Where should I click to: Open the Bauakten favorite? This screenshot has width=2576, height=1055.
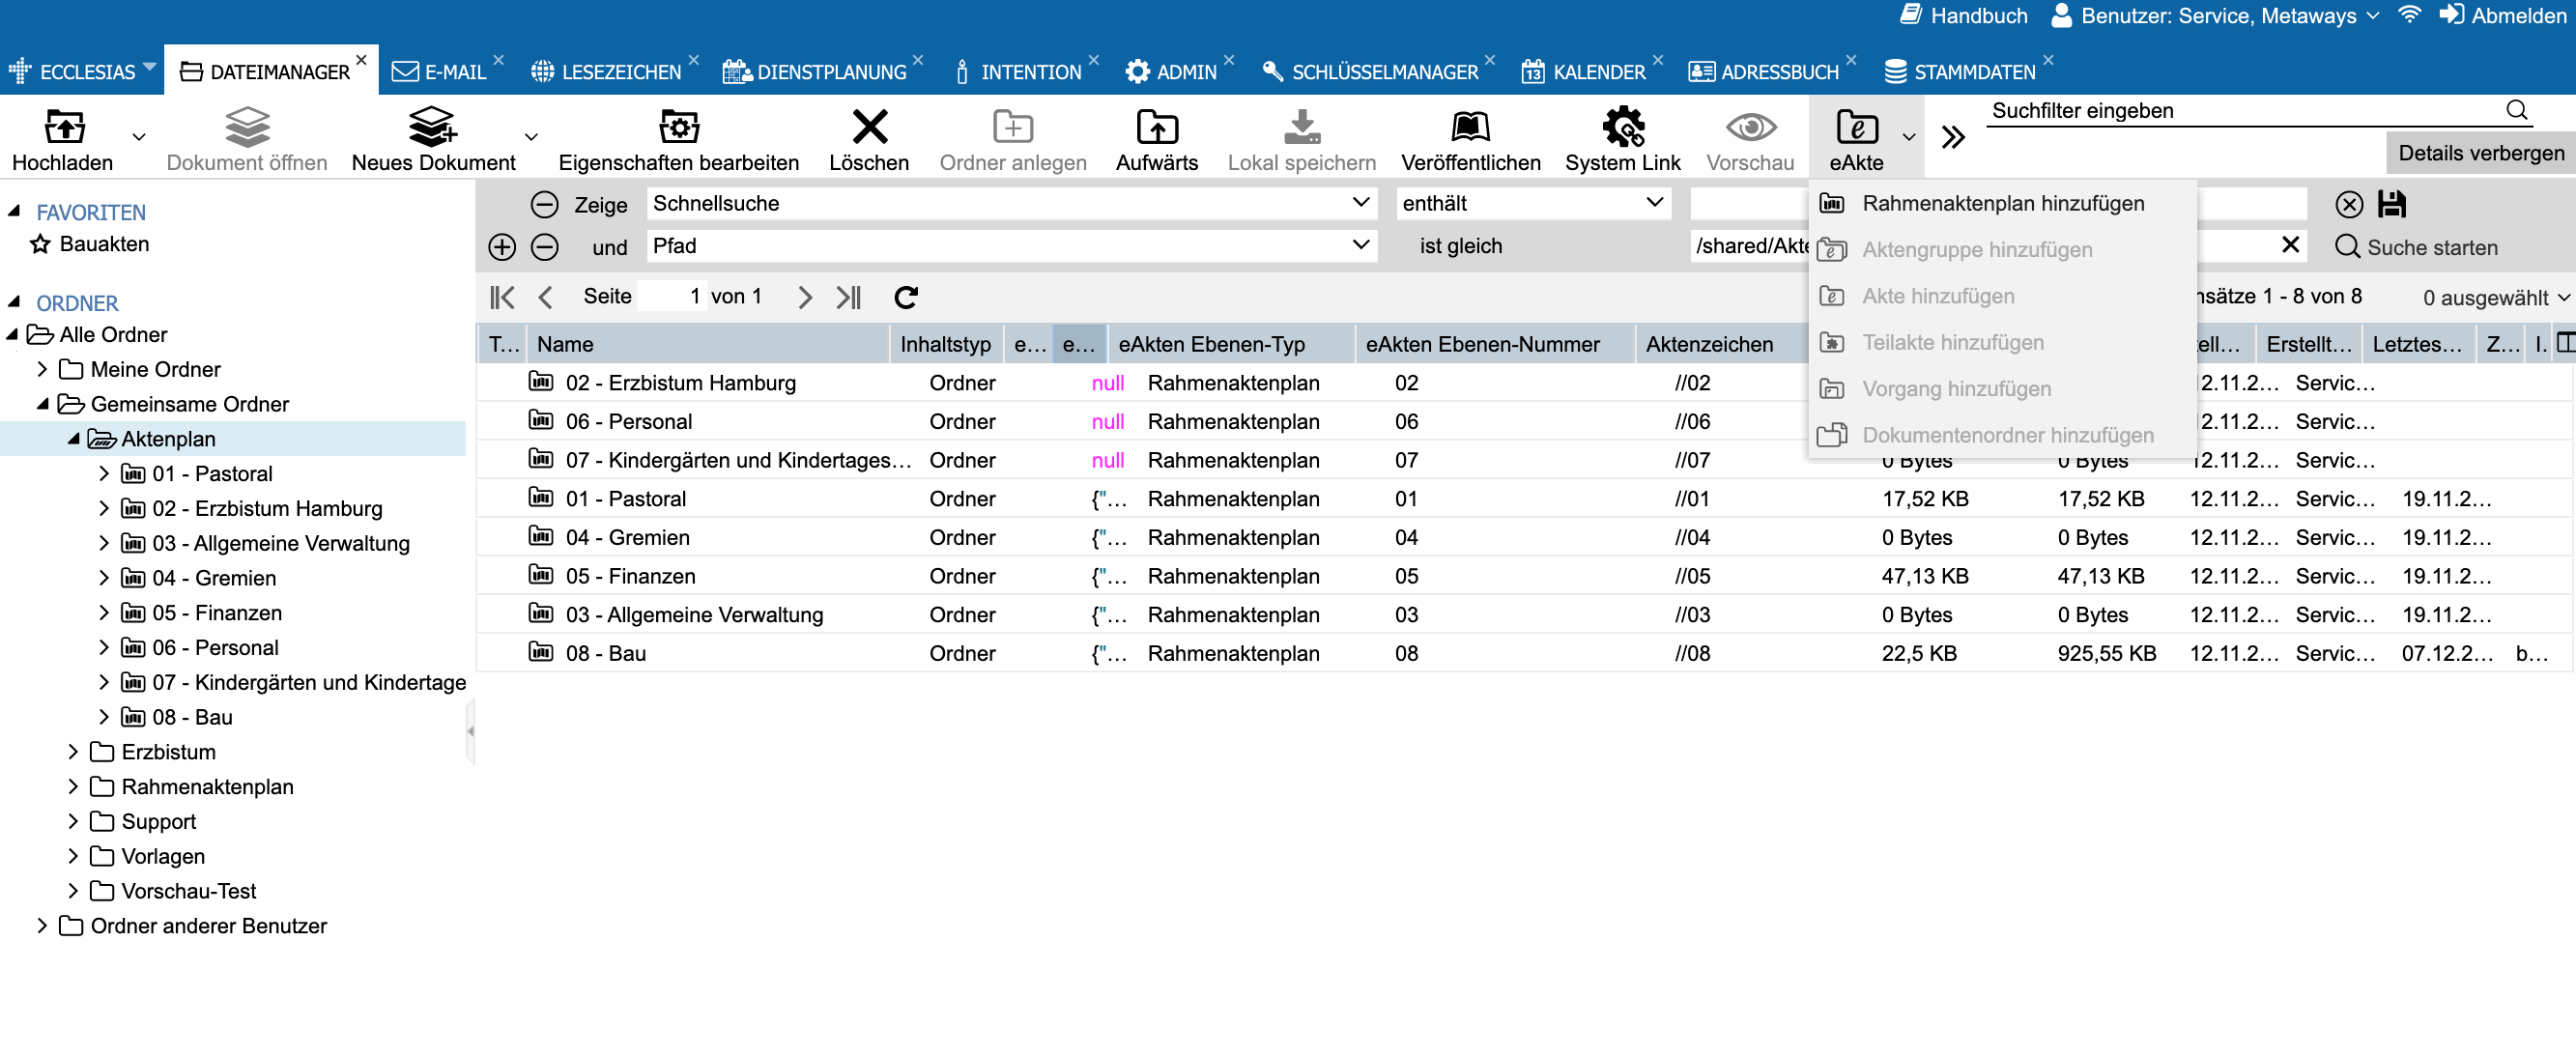[x=104, y=244]
